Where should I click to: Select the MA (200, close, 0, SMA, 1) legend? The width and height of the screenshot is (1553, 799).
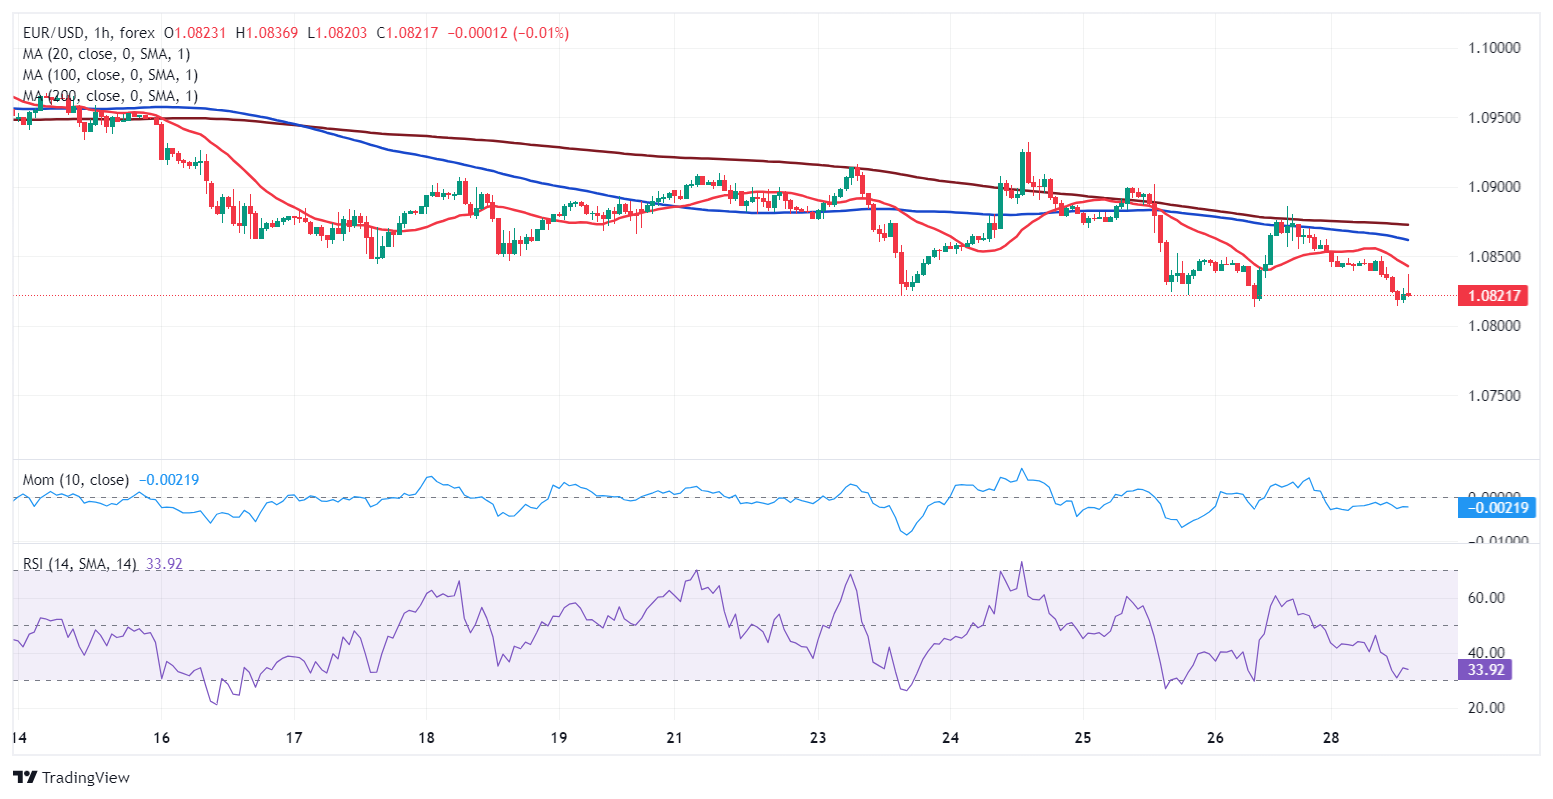110,96
